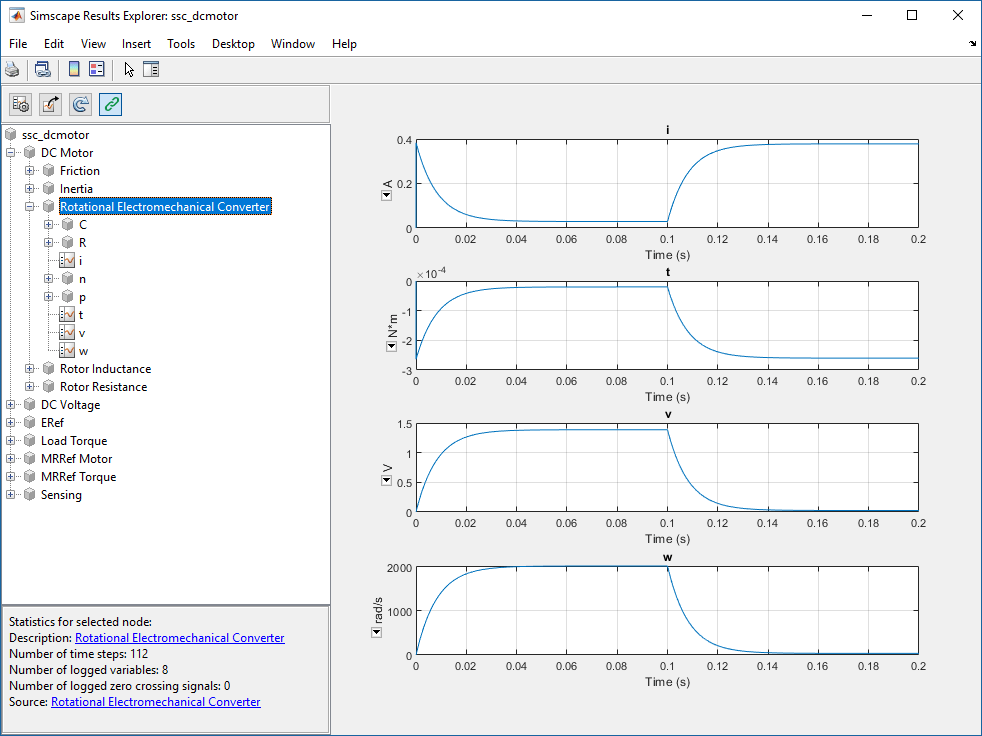
Task: Open unit dropdown for current plot A
Action: [x=386, y=195]
